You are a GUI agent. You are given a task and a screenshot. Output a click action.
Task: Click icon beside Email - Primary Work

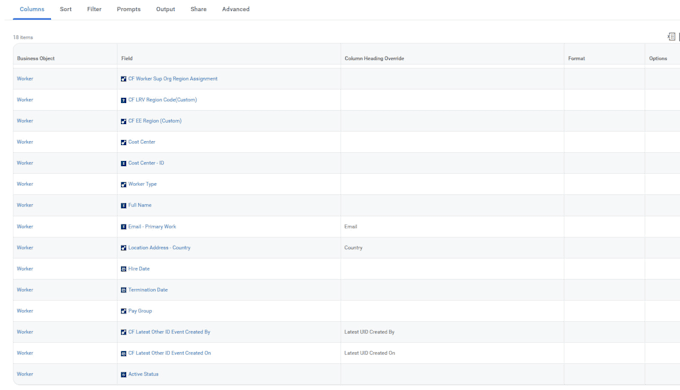pyautogui.click(x=124, y=227)
